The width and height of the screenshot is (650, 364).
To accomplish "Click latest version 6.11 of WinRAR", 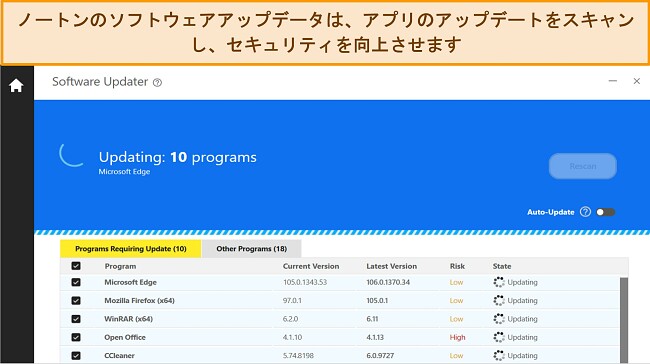I will point(372,319).
